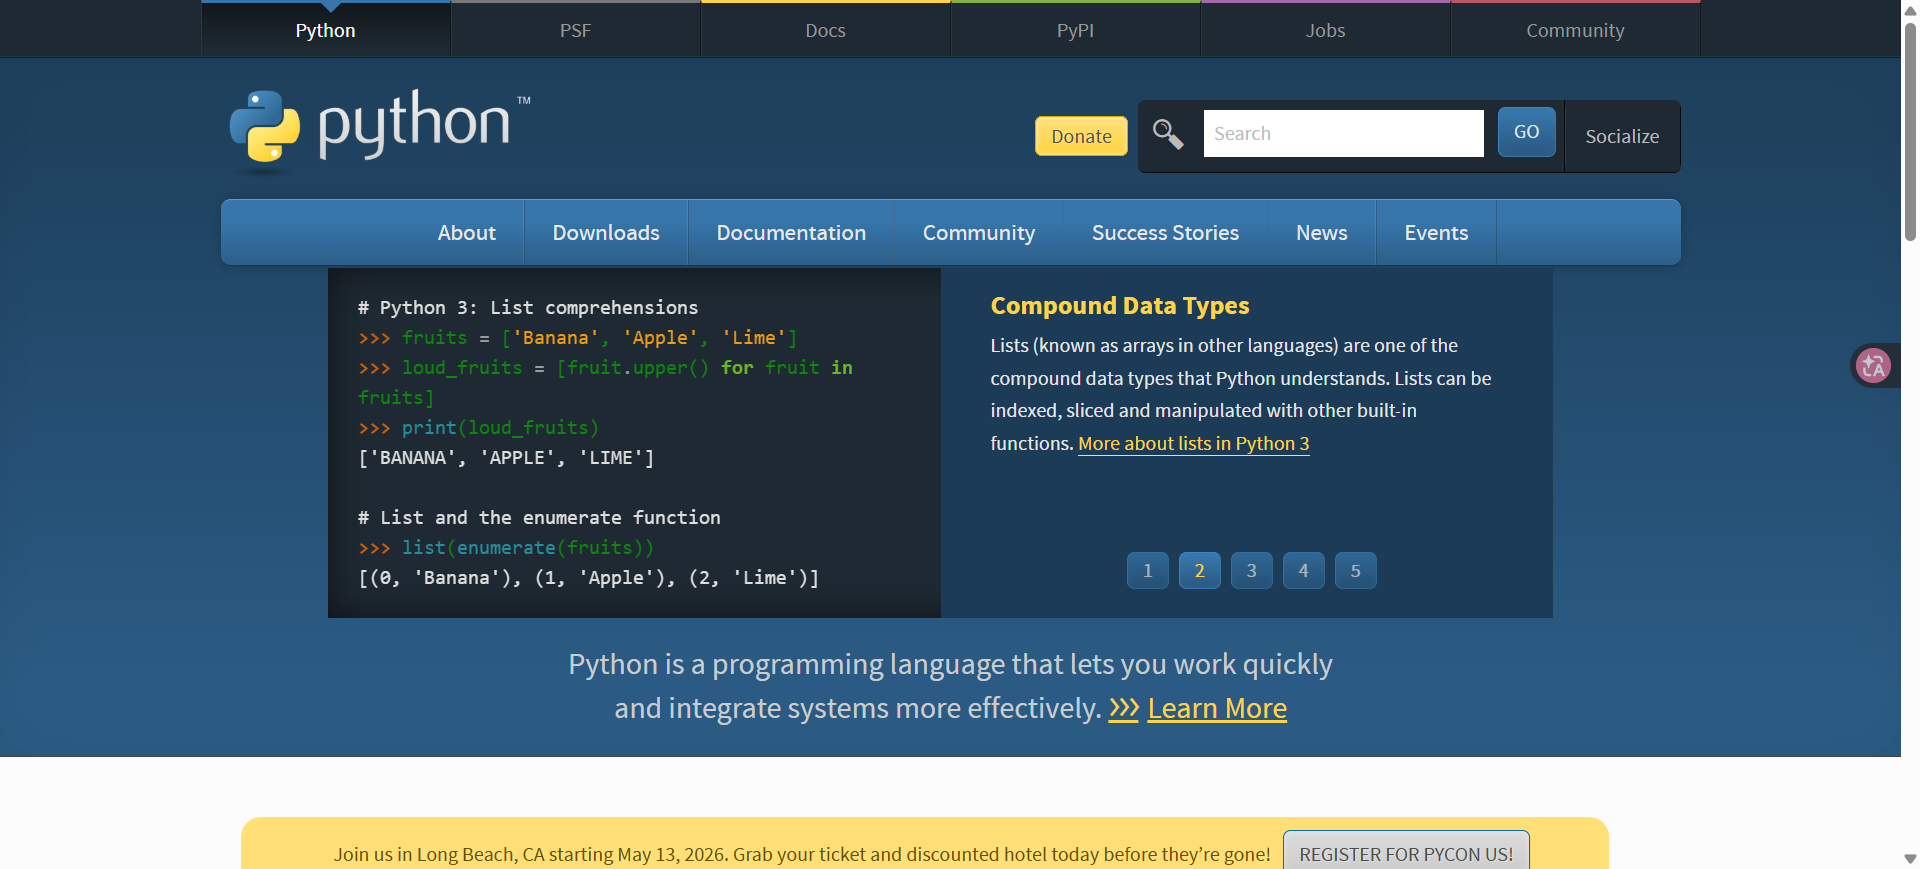Screen dimensions: 1920x869
Task: Open the Python top tab
Action: [326, 30]
